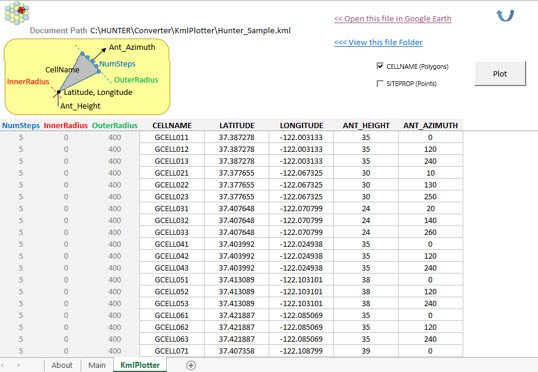Click azimuth 130 in GCELL022 row
538x372 pixels.
click(430, 185)
